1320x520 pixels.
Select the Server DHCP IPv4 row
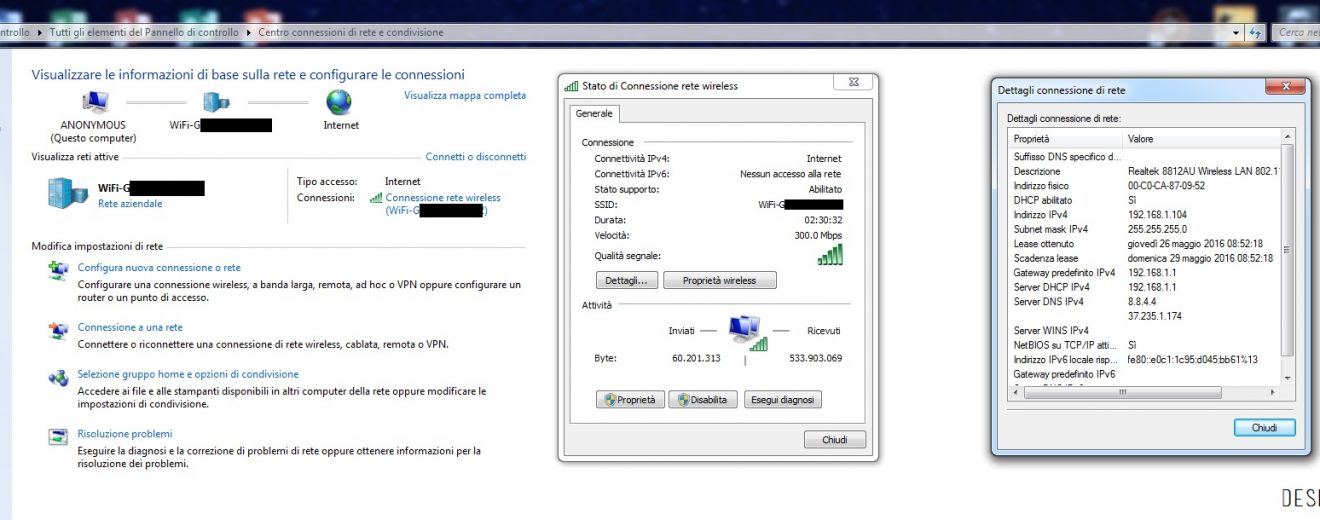pyautogui.click(x=1144, y=287)
